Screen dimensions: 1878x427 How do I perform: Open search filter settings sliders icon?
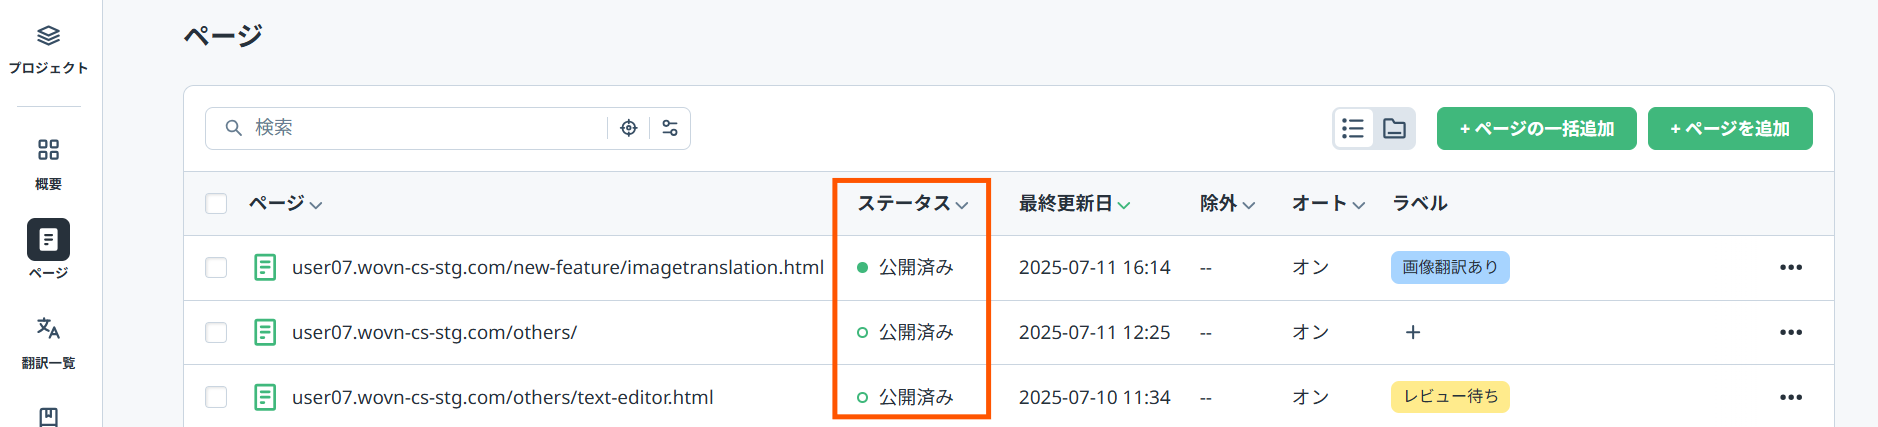pyautogui.click(x=670, y=128)
